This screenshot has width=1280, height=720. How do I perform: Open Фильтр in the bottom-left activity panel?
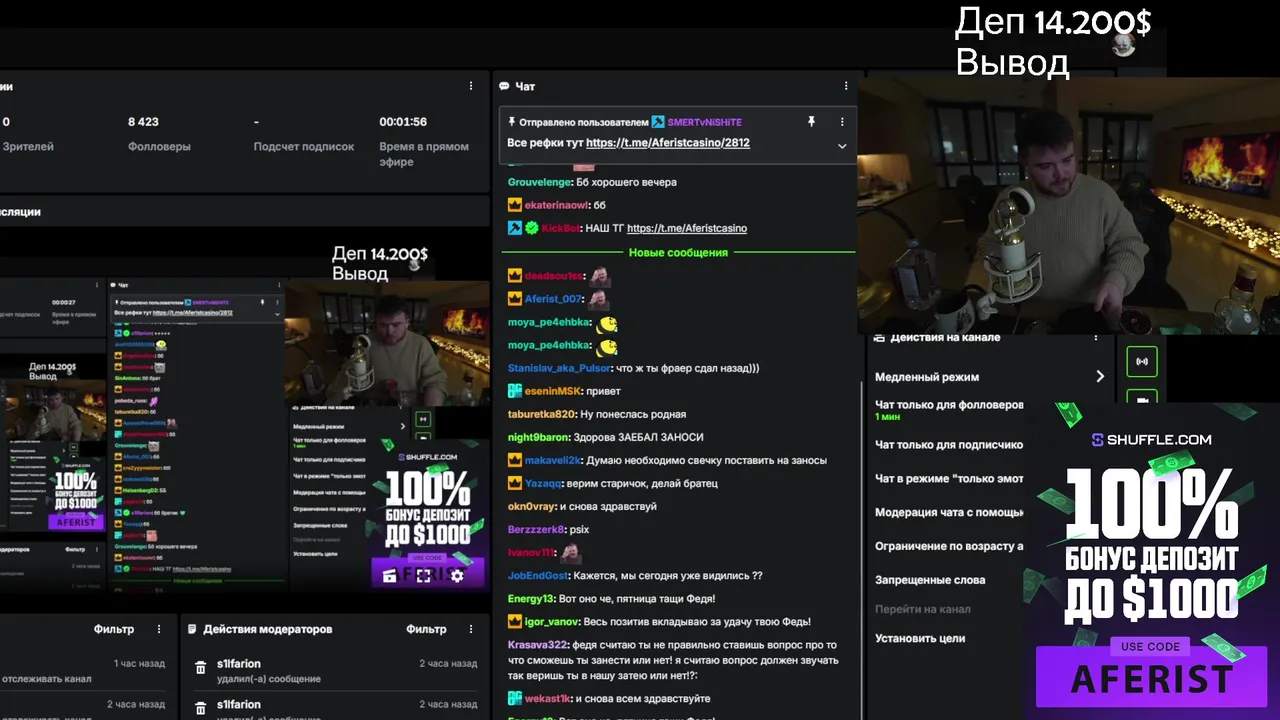pyautogui.click(x=114, y=629)
